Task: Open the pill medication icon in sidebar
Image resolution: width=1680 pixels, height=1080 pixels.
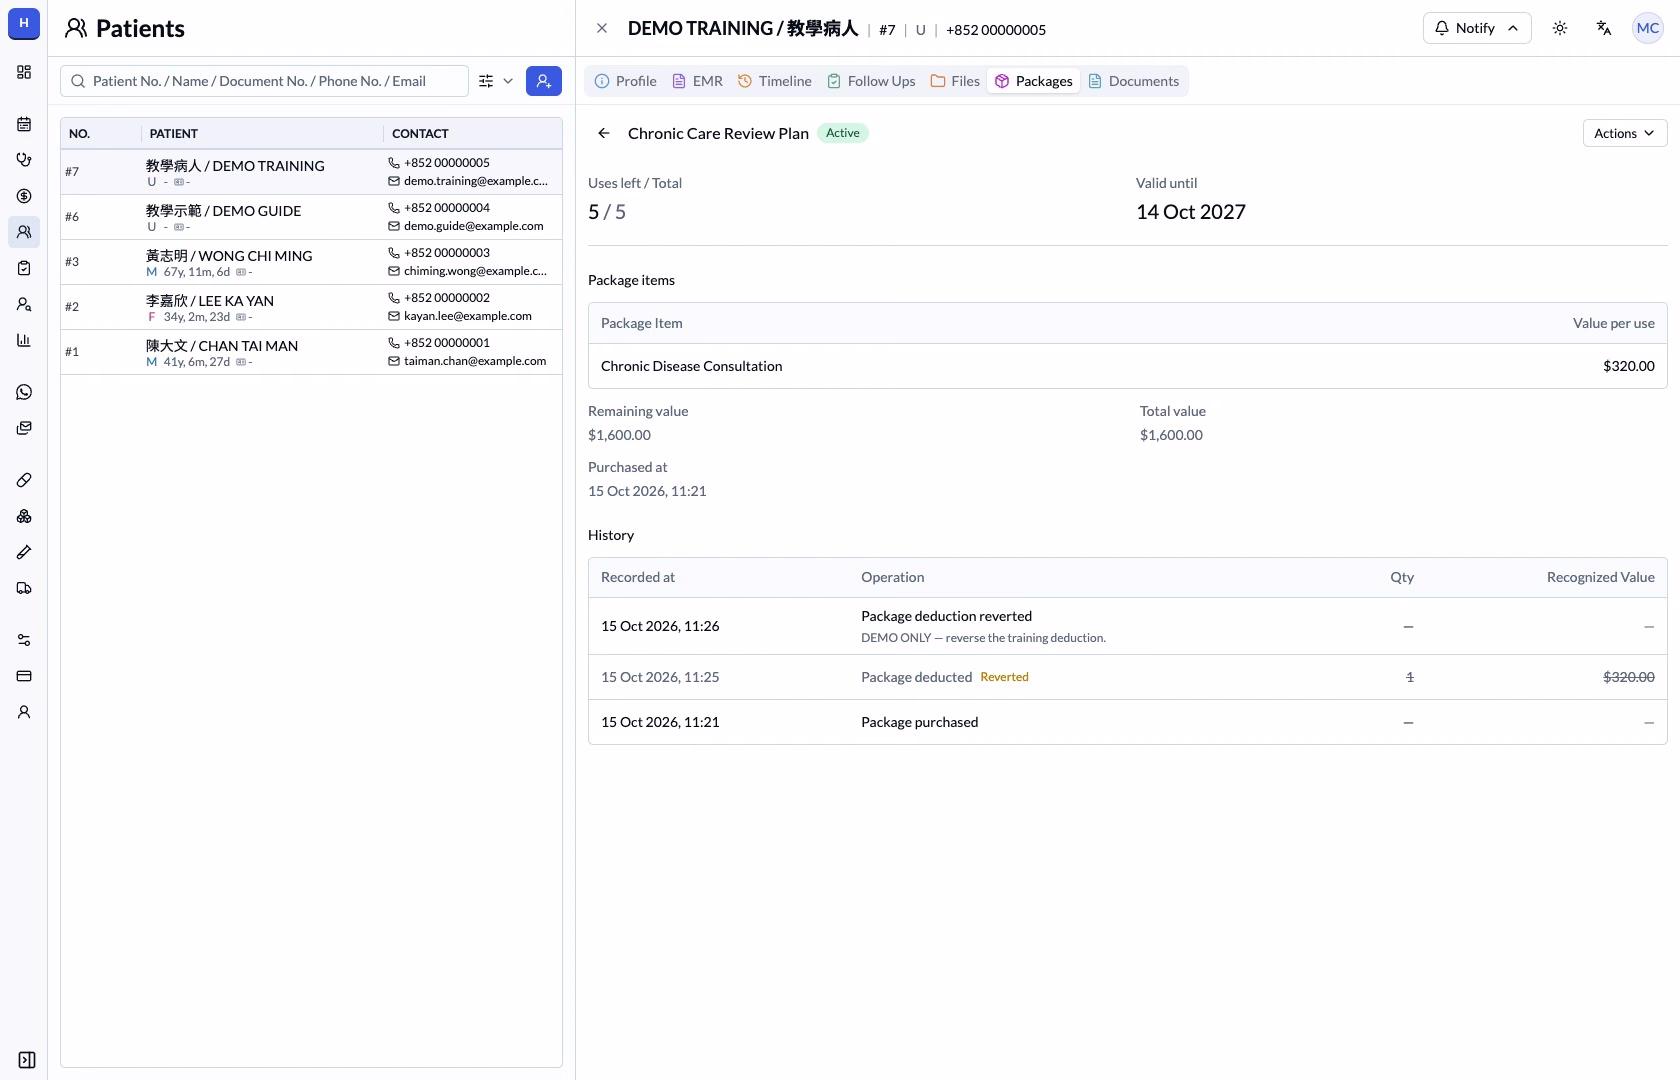Action: coord(24,480)
